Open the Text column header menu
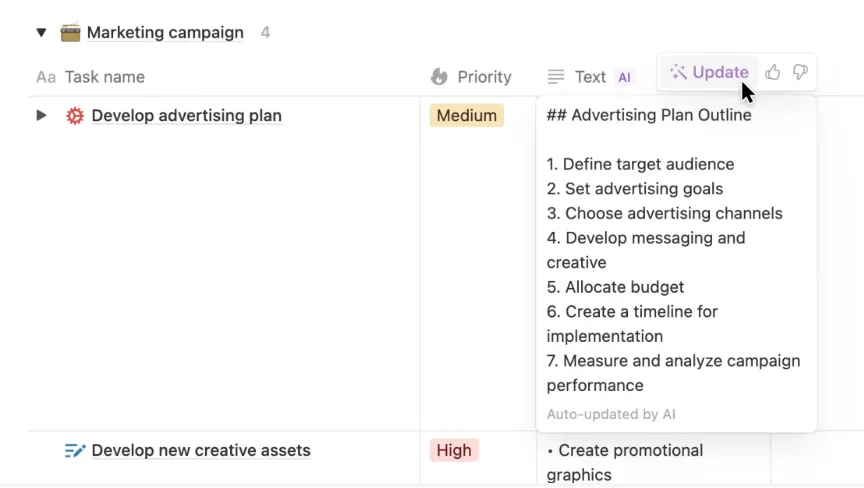The image size is (864, 488). (x=590, y=77)
